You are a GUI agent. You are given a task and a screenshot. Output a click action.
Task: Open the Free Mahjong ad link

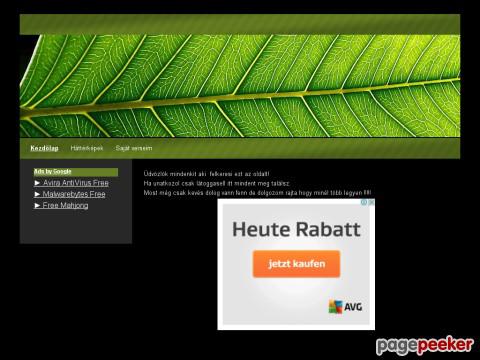[x=62, y=205]
